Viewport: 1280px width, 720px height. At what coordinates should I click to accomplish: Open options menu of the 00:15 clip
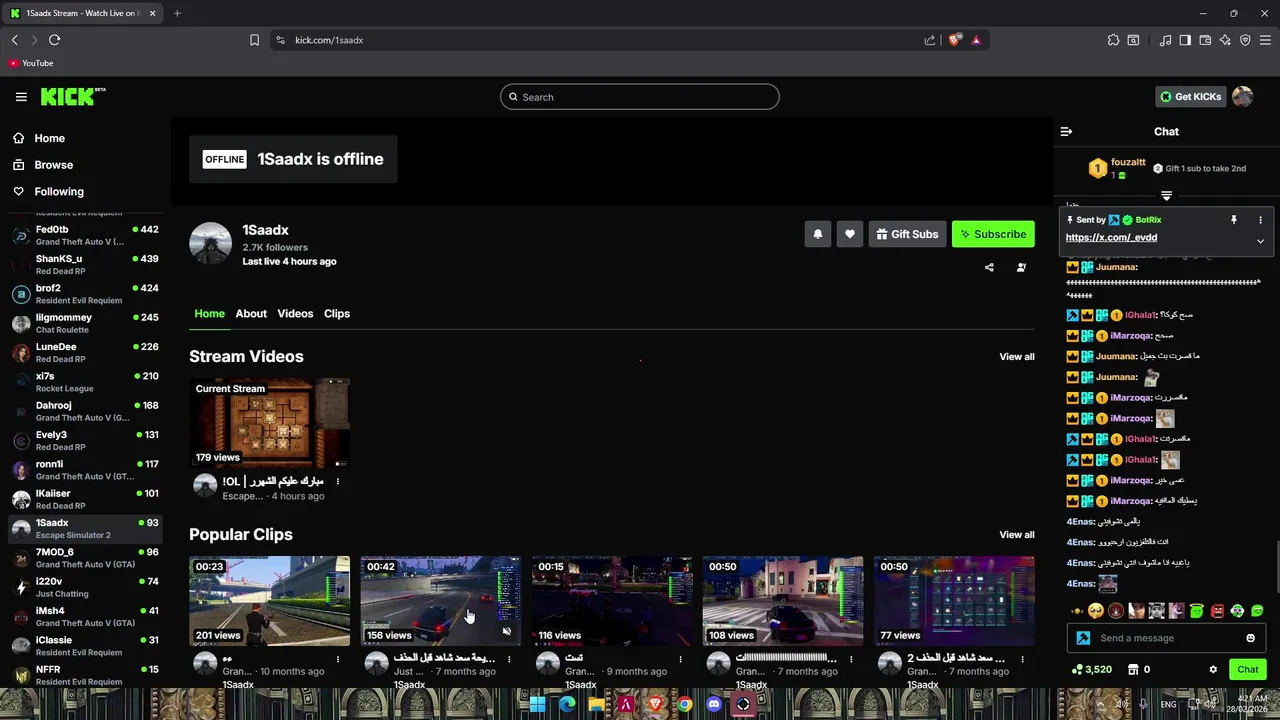click(680, 659)
